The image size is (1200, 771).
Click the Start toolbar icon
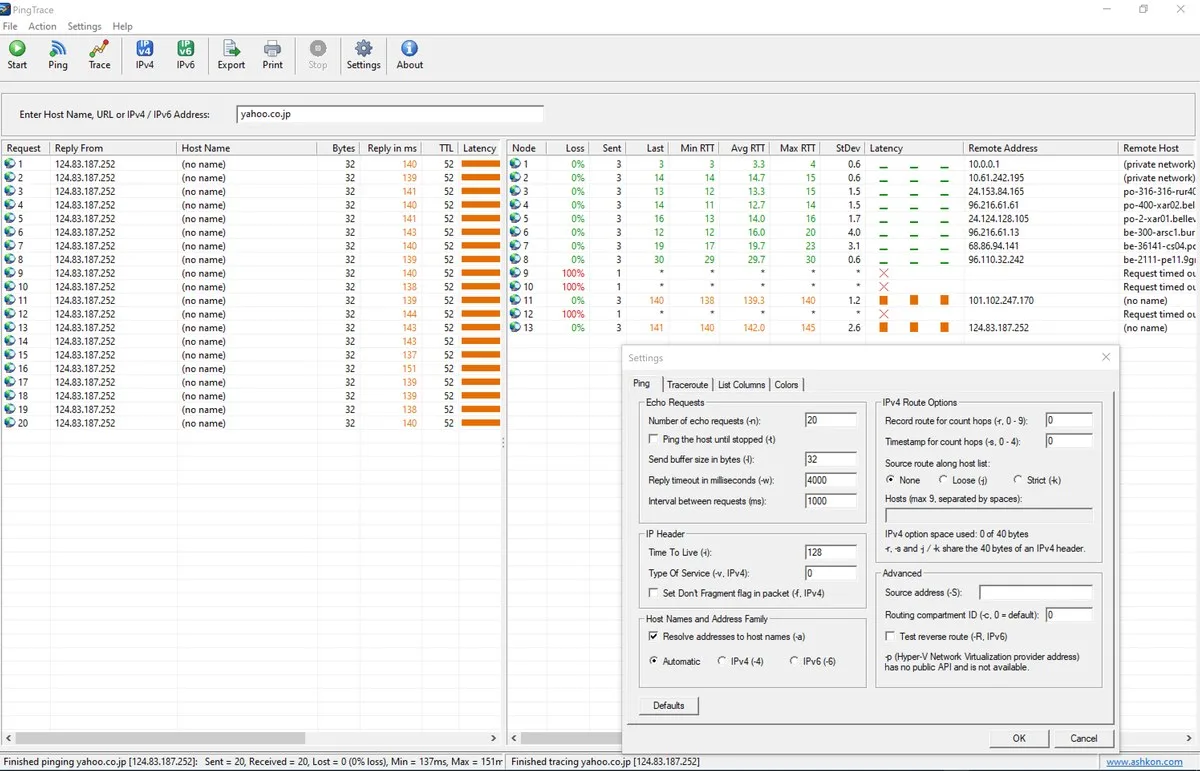point(17,48)
